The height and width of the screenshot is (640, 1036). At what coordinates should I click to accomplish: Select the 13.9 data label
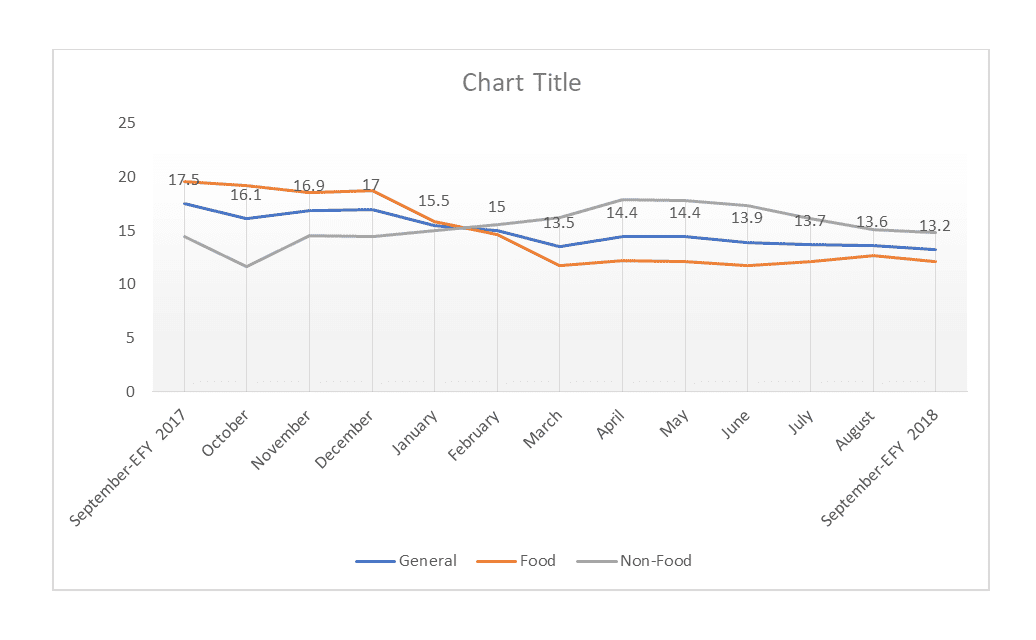click(x=747, y=218)
